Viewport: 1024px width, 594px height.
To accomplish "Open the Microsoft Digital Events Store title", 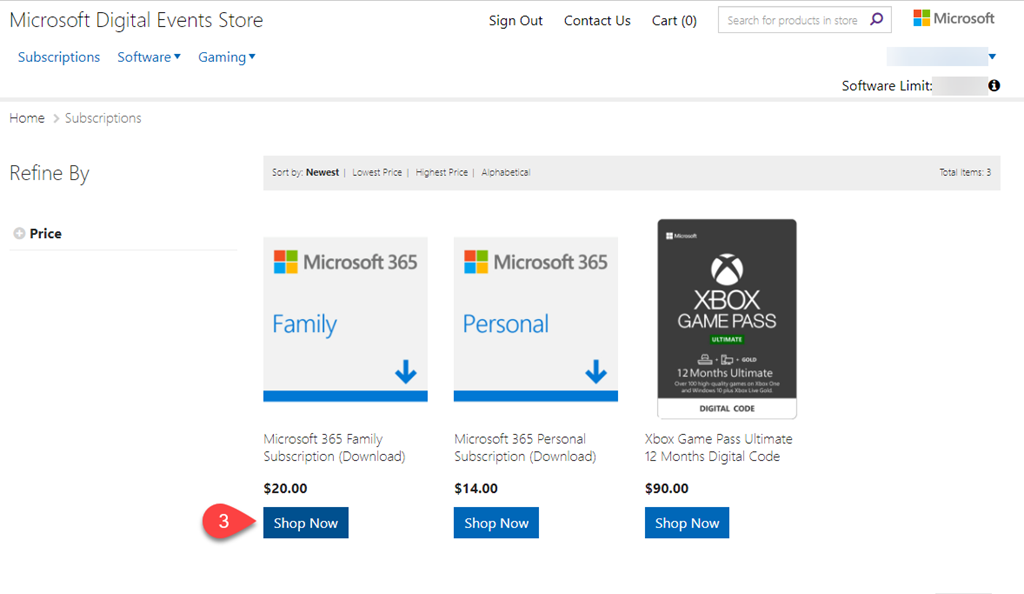I will [x=136, y=20].
